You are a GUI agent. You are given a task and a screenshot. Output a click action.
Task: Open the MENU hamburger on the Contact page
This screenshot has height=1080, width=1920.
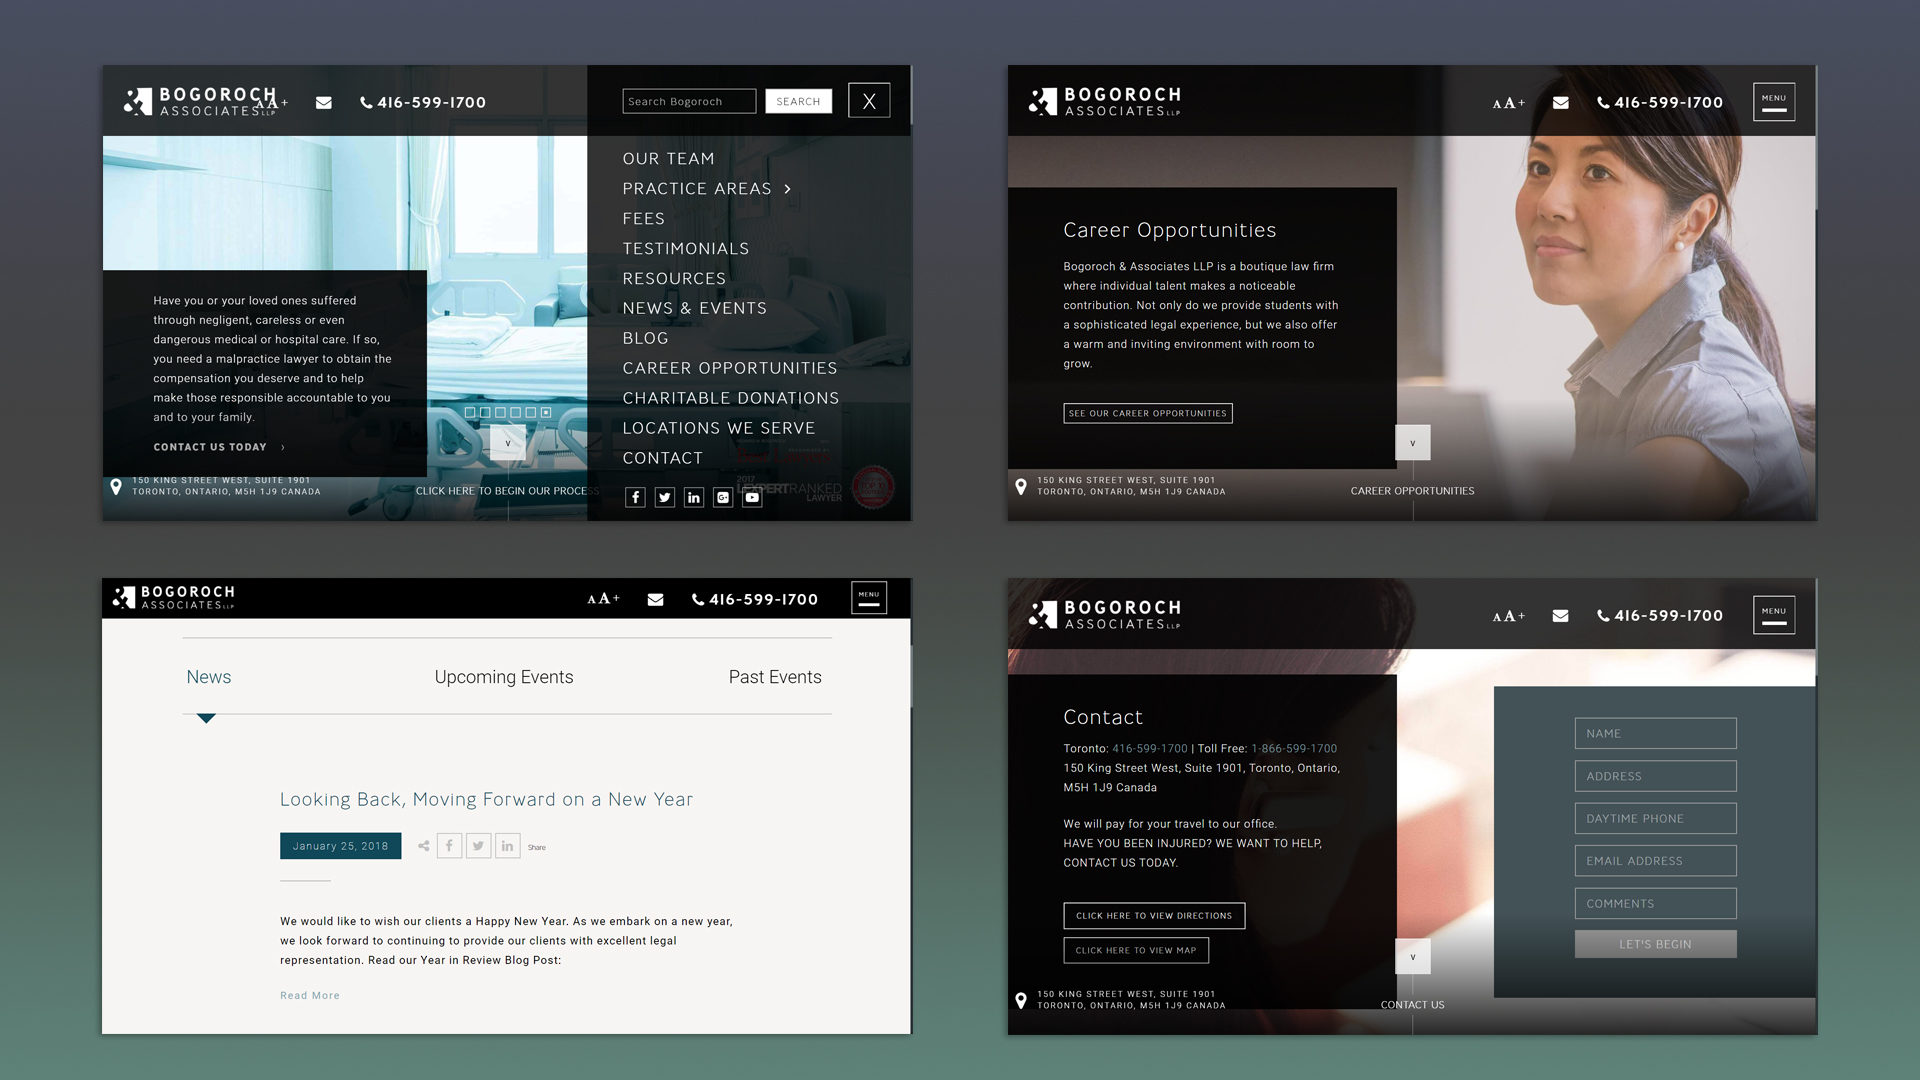pyautogui.click(x=1773, y=615)
